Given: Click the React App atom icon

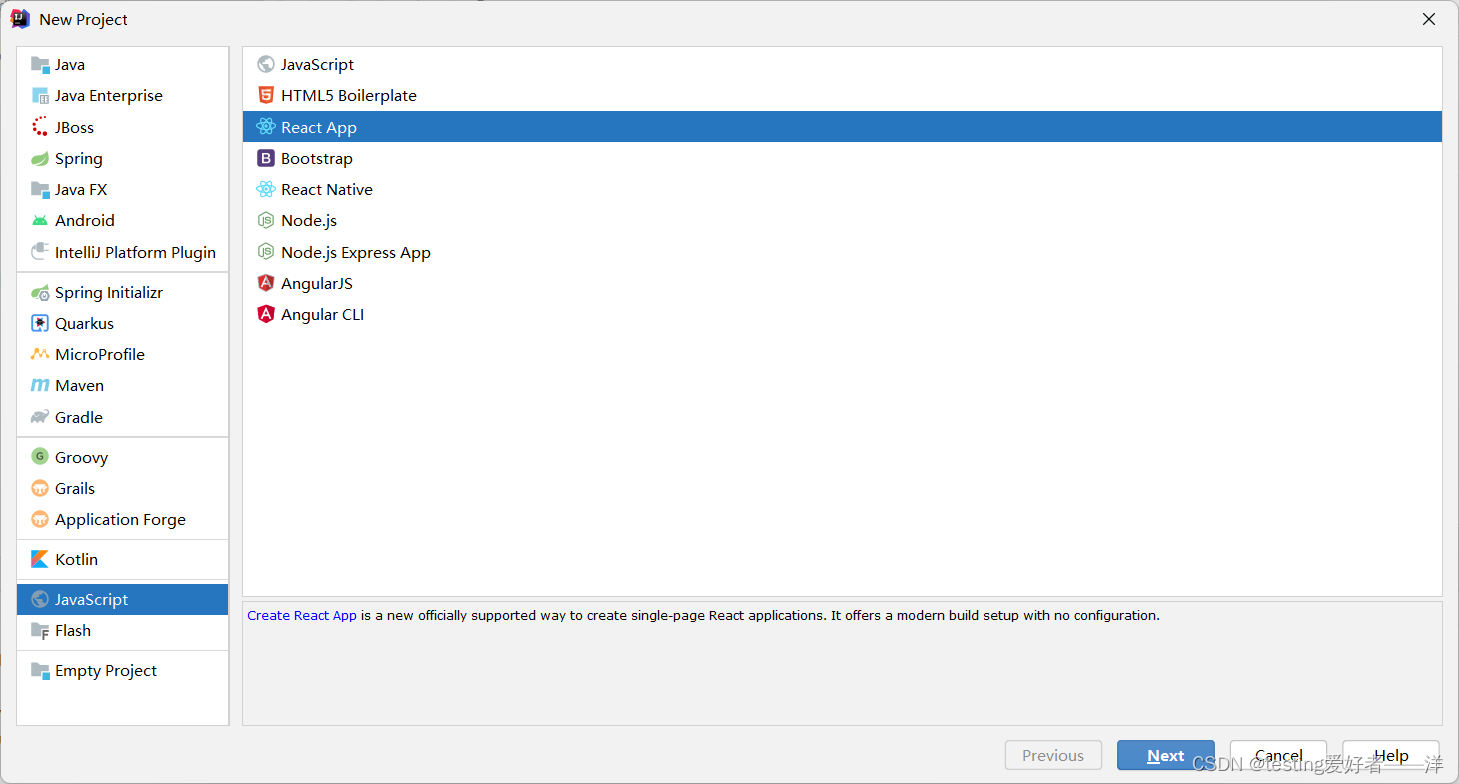Looking at the screenshot, I should (266, 127).
